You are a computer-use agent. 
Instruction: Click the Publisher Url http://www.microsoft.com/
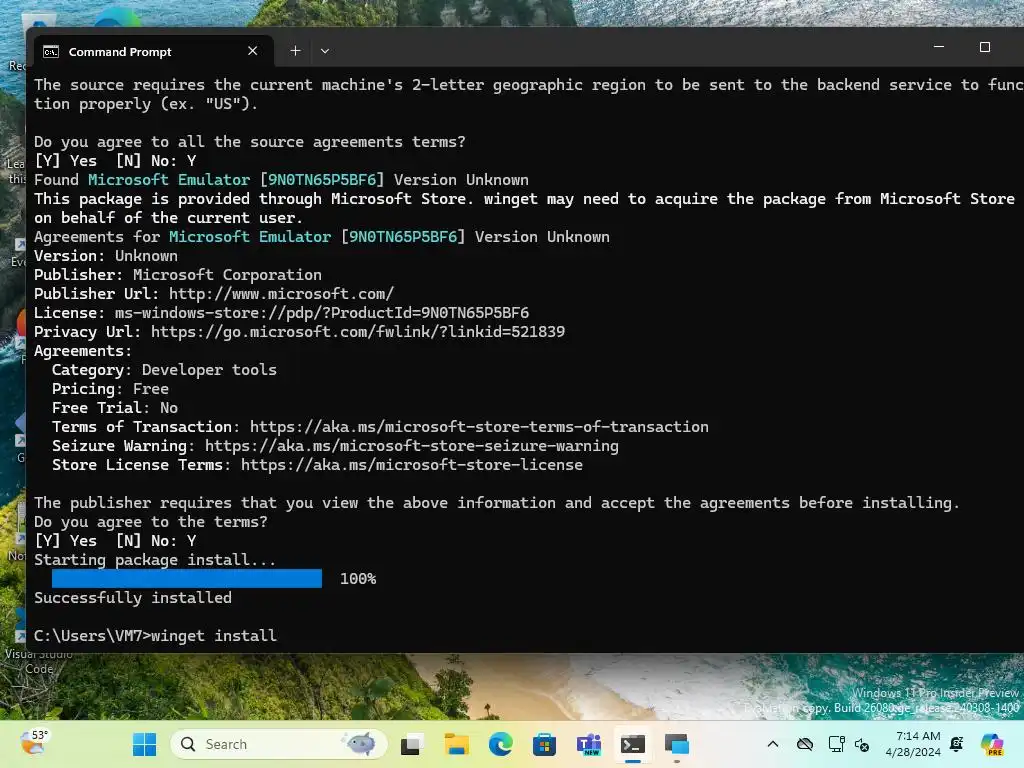coord(281,294)
